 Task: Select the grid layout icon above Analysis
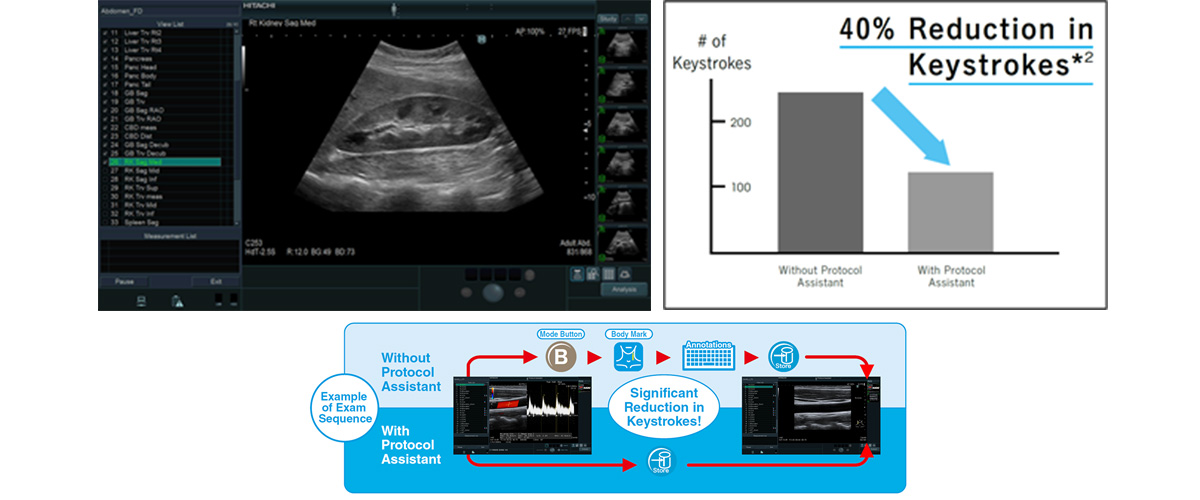[609, 274]
